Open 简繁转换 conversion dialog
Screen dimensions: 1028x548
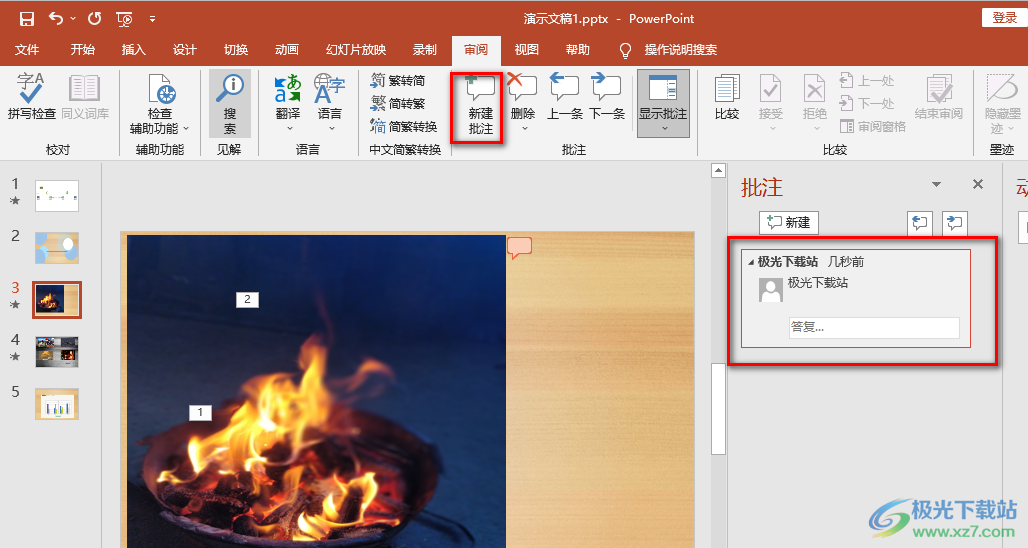click(x=404, y=127)
